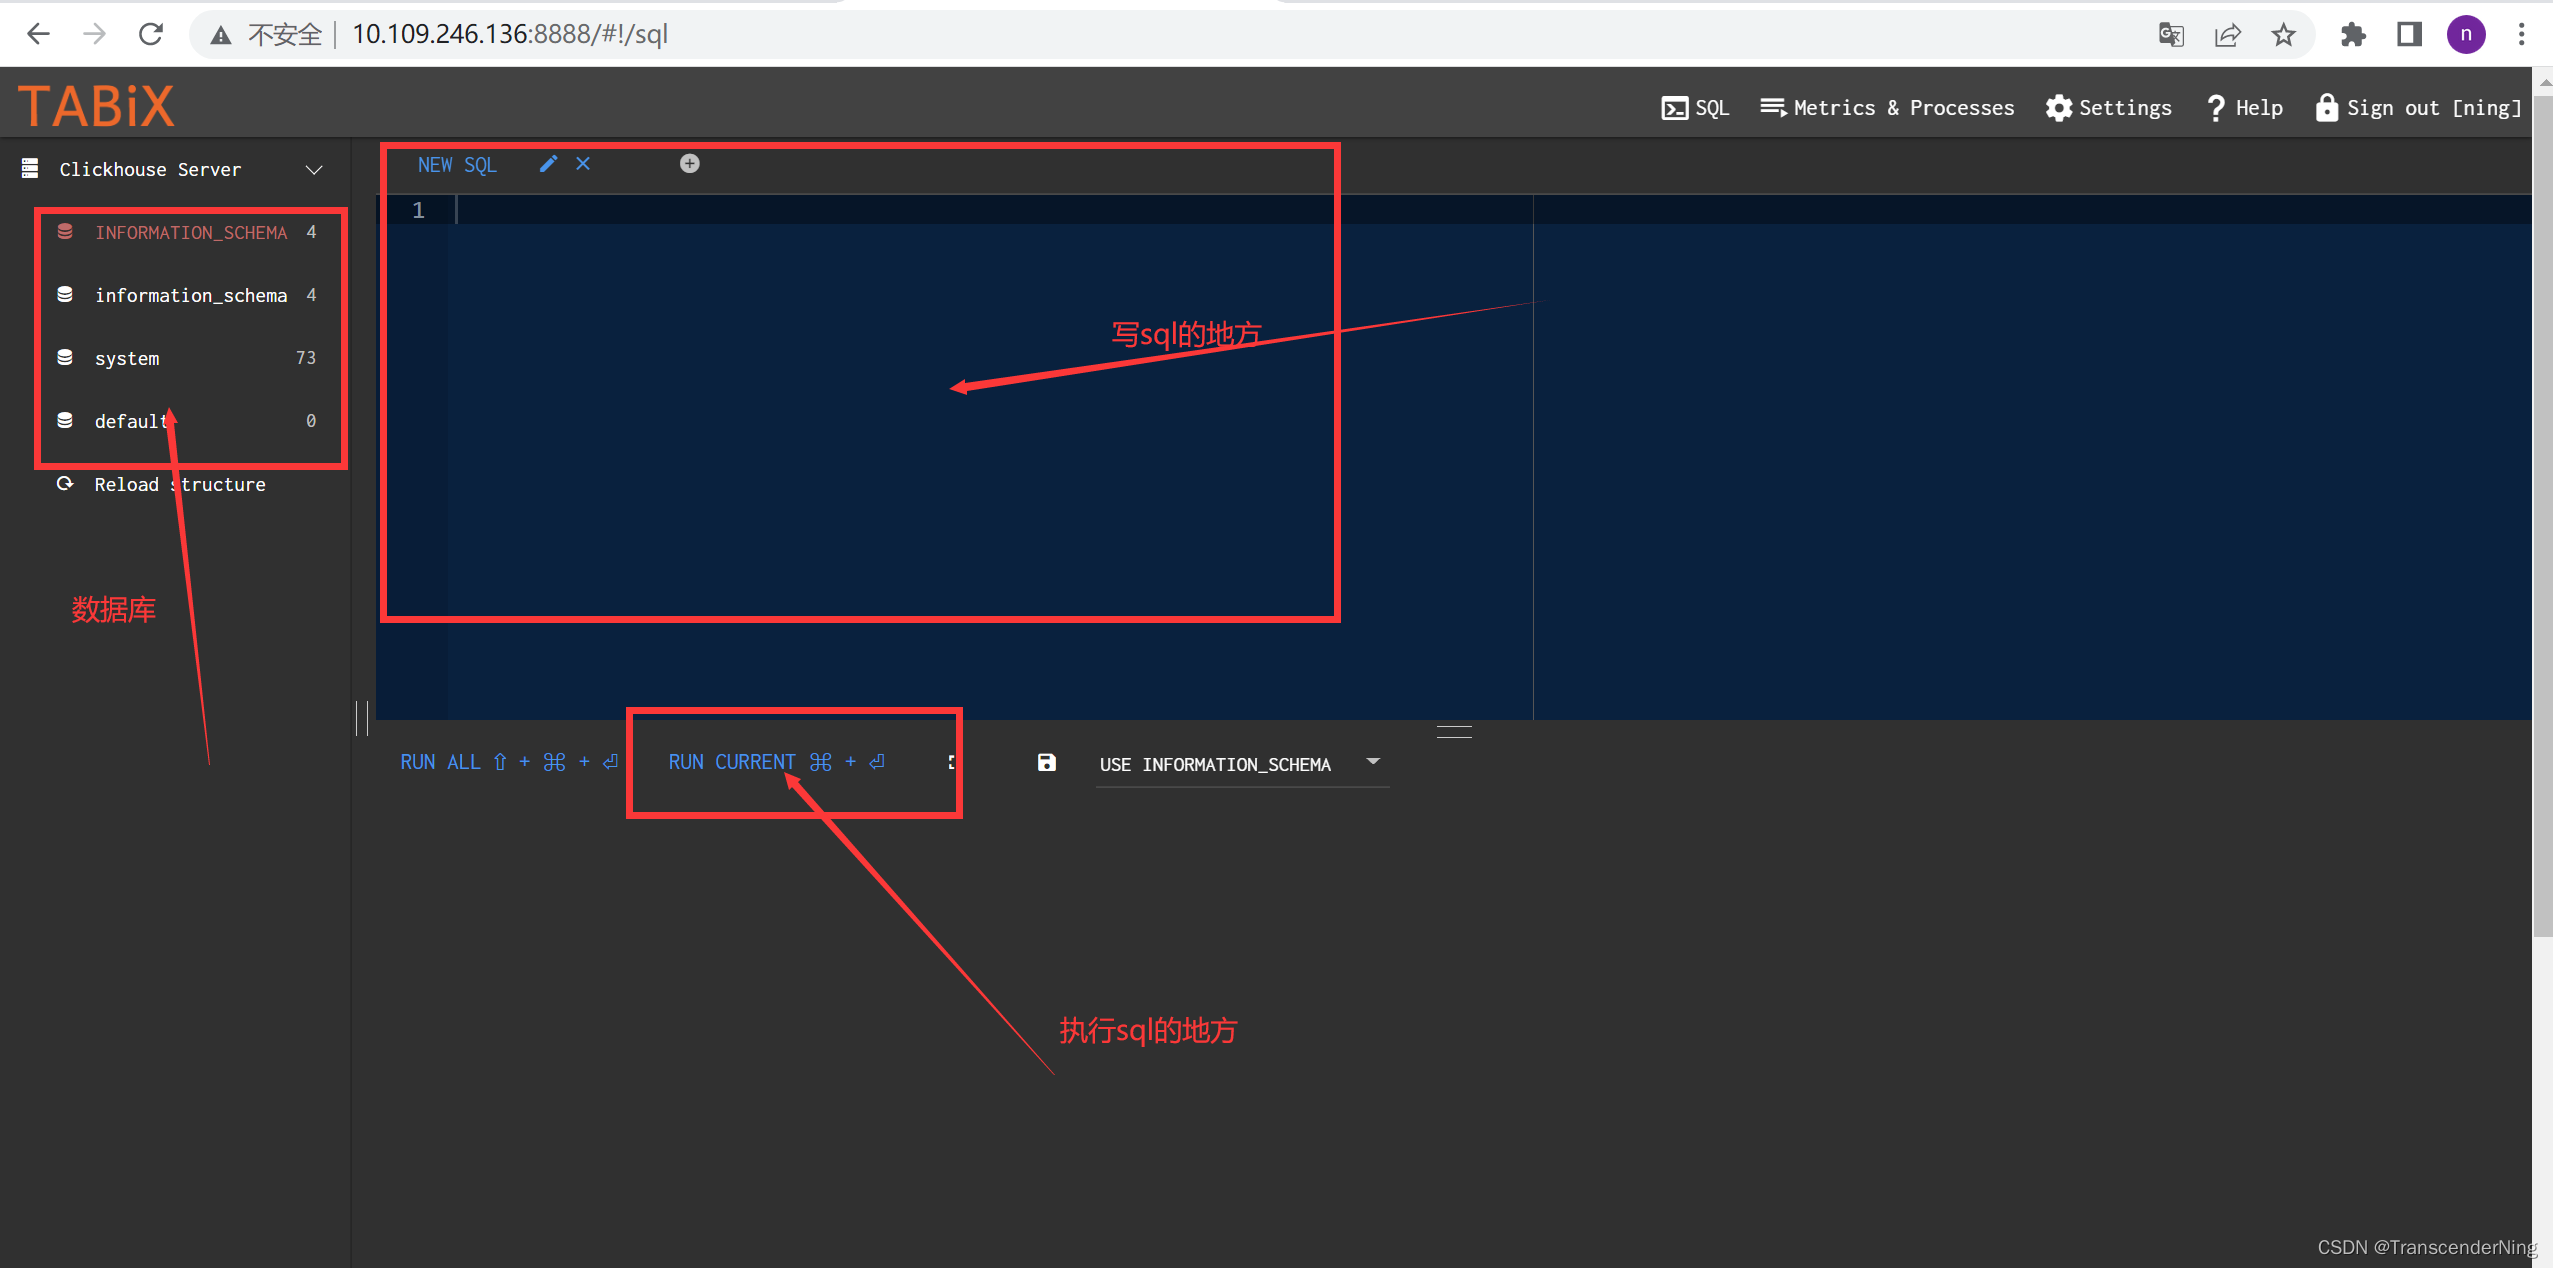
Task: Expand the system database entry
Action: coord(127,358)
